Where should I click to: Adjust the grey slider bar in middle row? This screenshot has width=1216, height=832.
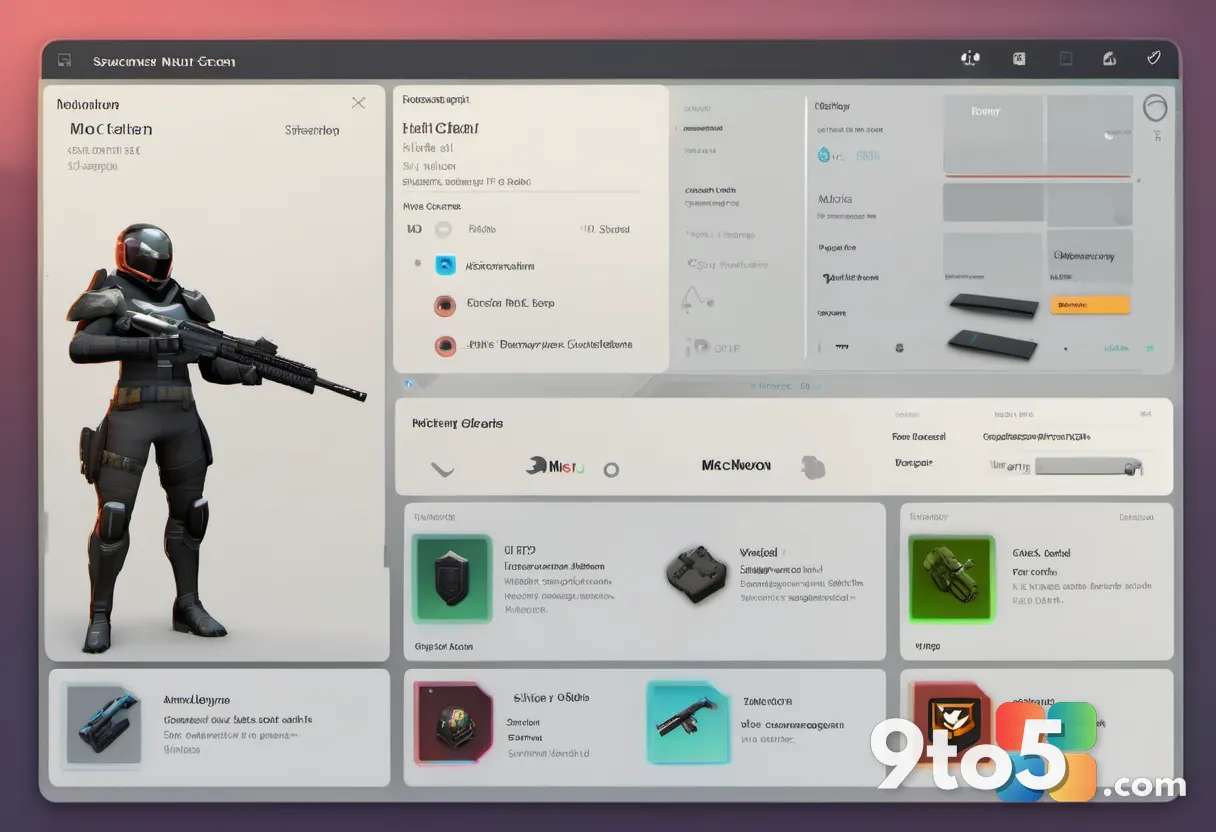(1088, 466)
